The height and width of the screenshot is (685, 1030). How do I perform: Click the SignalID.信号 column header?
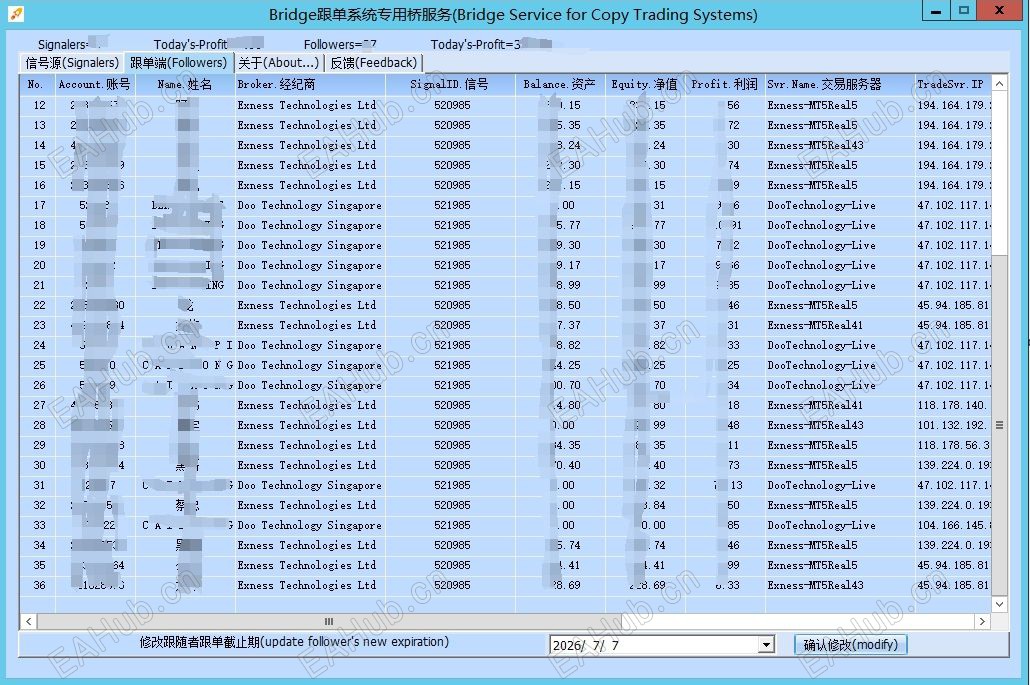click(450, 84)
